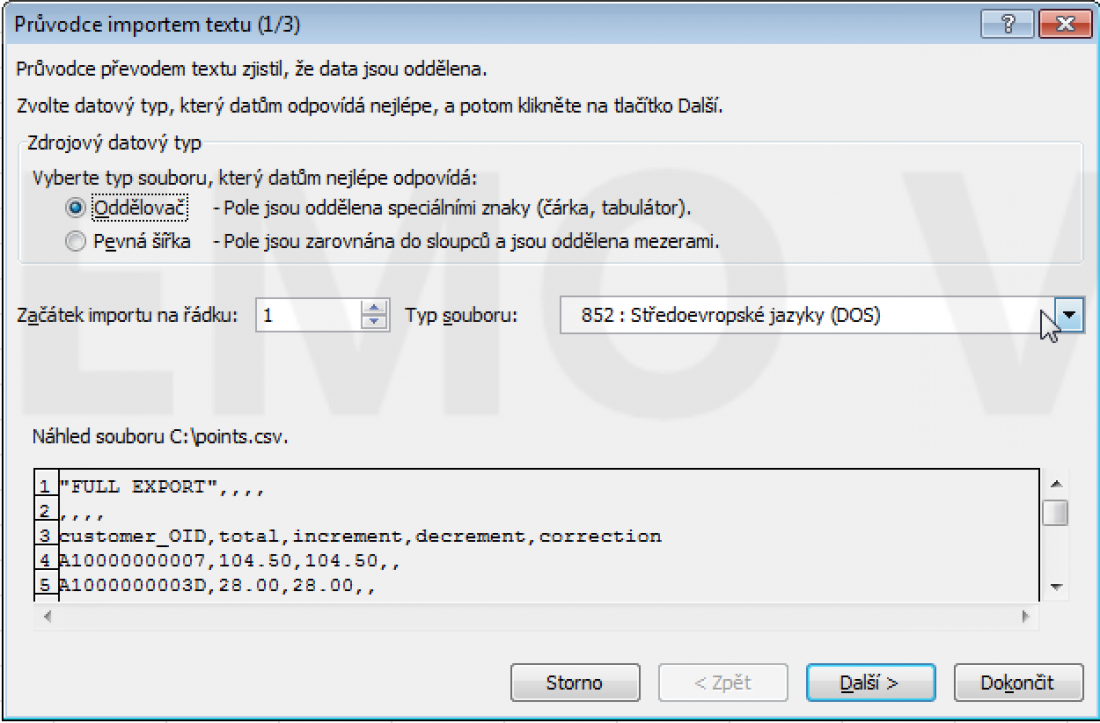Select the Oddělovač radio option

[74, 208]
